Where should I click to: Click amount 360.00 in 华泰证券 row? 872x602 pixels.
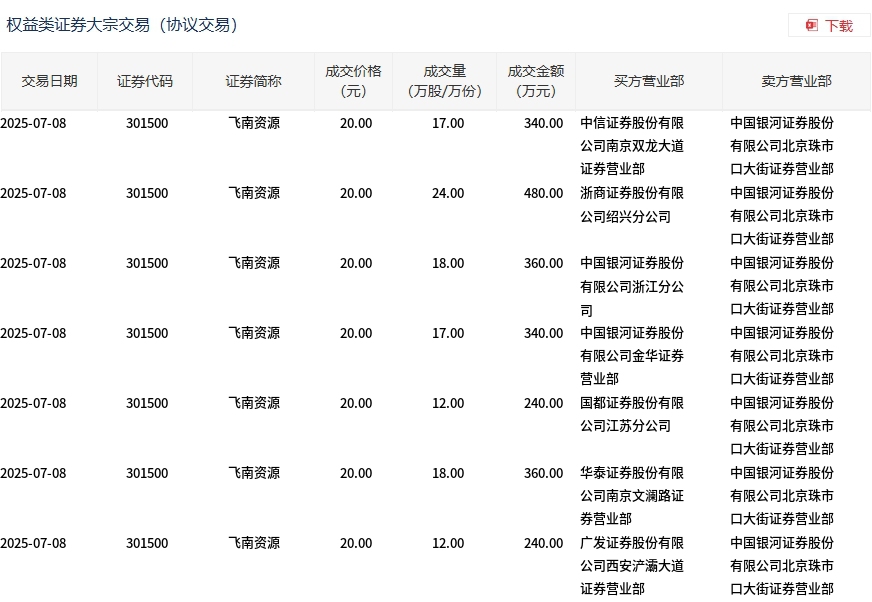tap(543, 473)
